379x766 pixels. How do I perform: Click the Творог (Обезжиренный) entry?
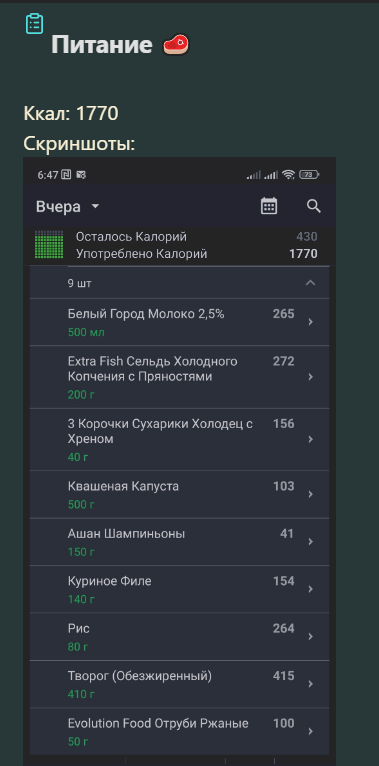[179, 684]
